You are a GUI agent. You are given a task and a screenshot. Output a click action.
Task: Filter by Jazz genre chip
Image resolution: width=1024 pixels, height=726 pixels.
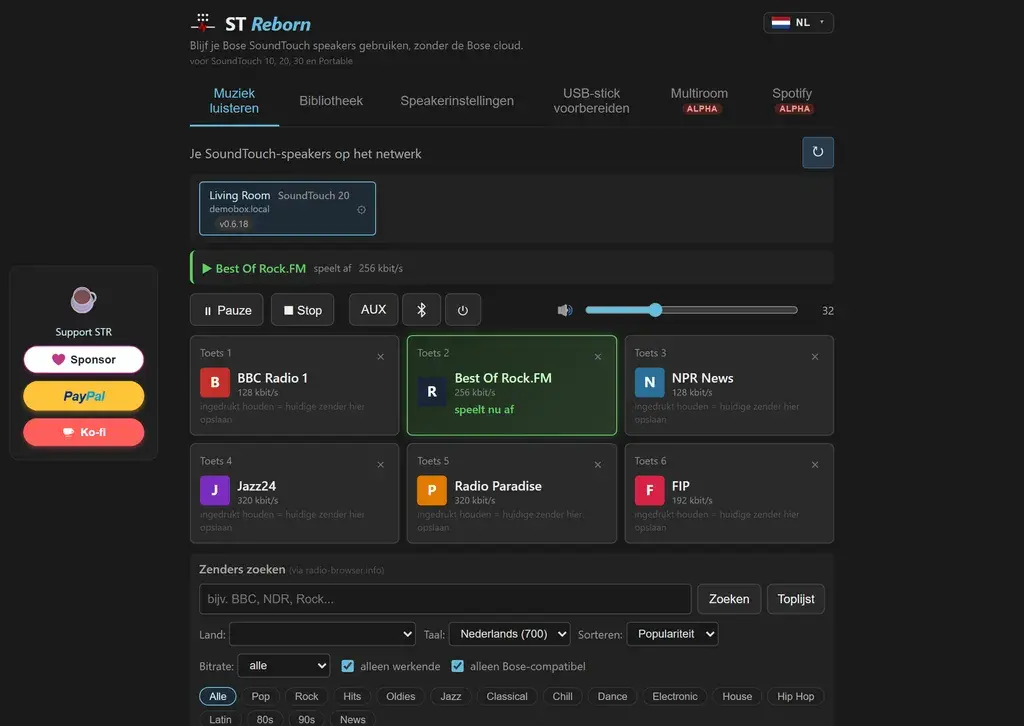click(451, 697)
